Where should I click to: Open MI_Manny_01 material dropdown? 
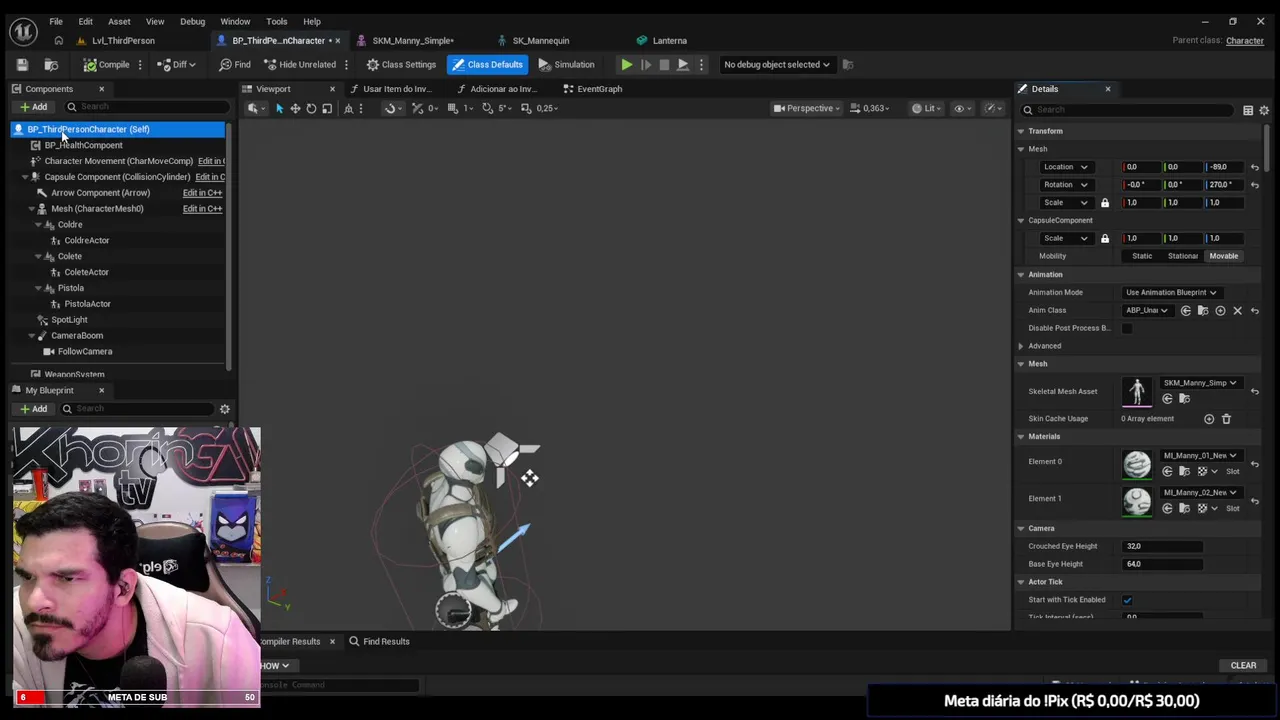1200,456
